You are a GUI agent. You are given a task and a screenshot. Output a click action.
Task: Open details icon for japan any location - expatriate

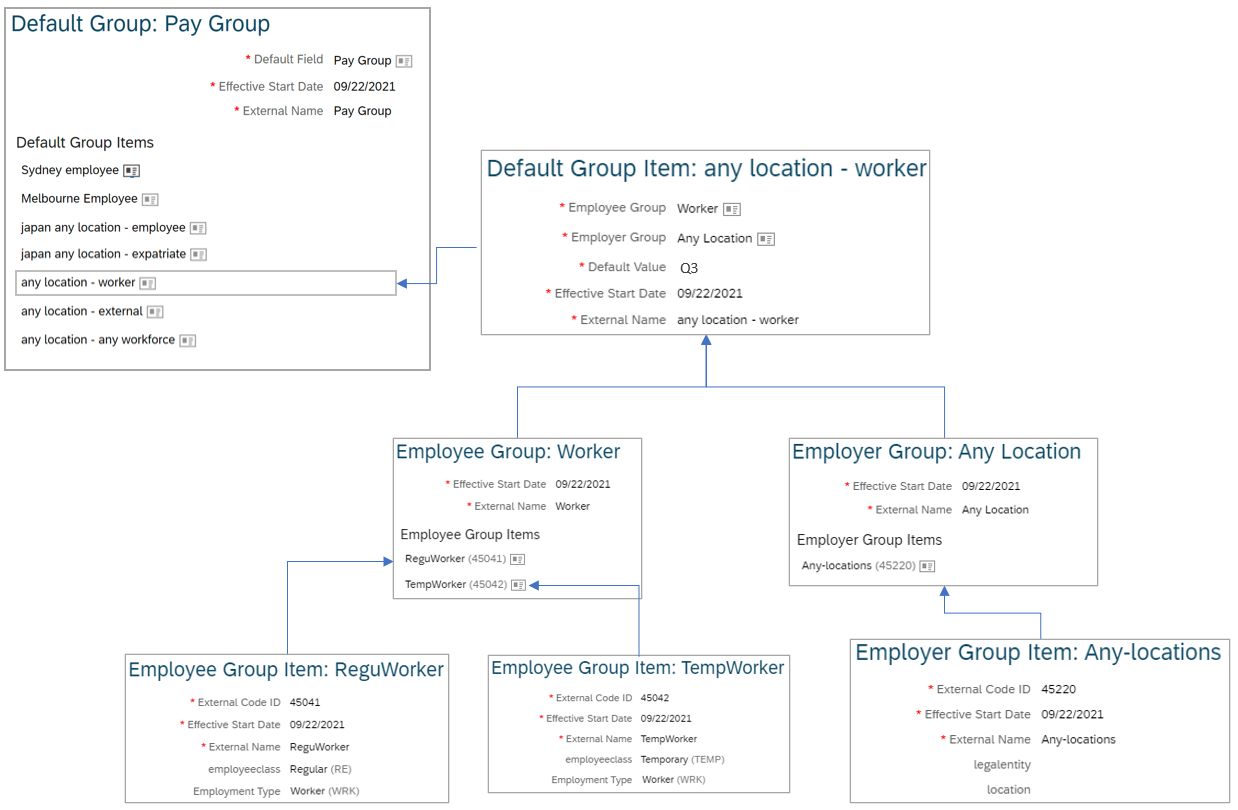coord(199,255)
